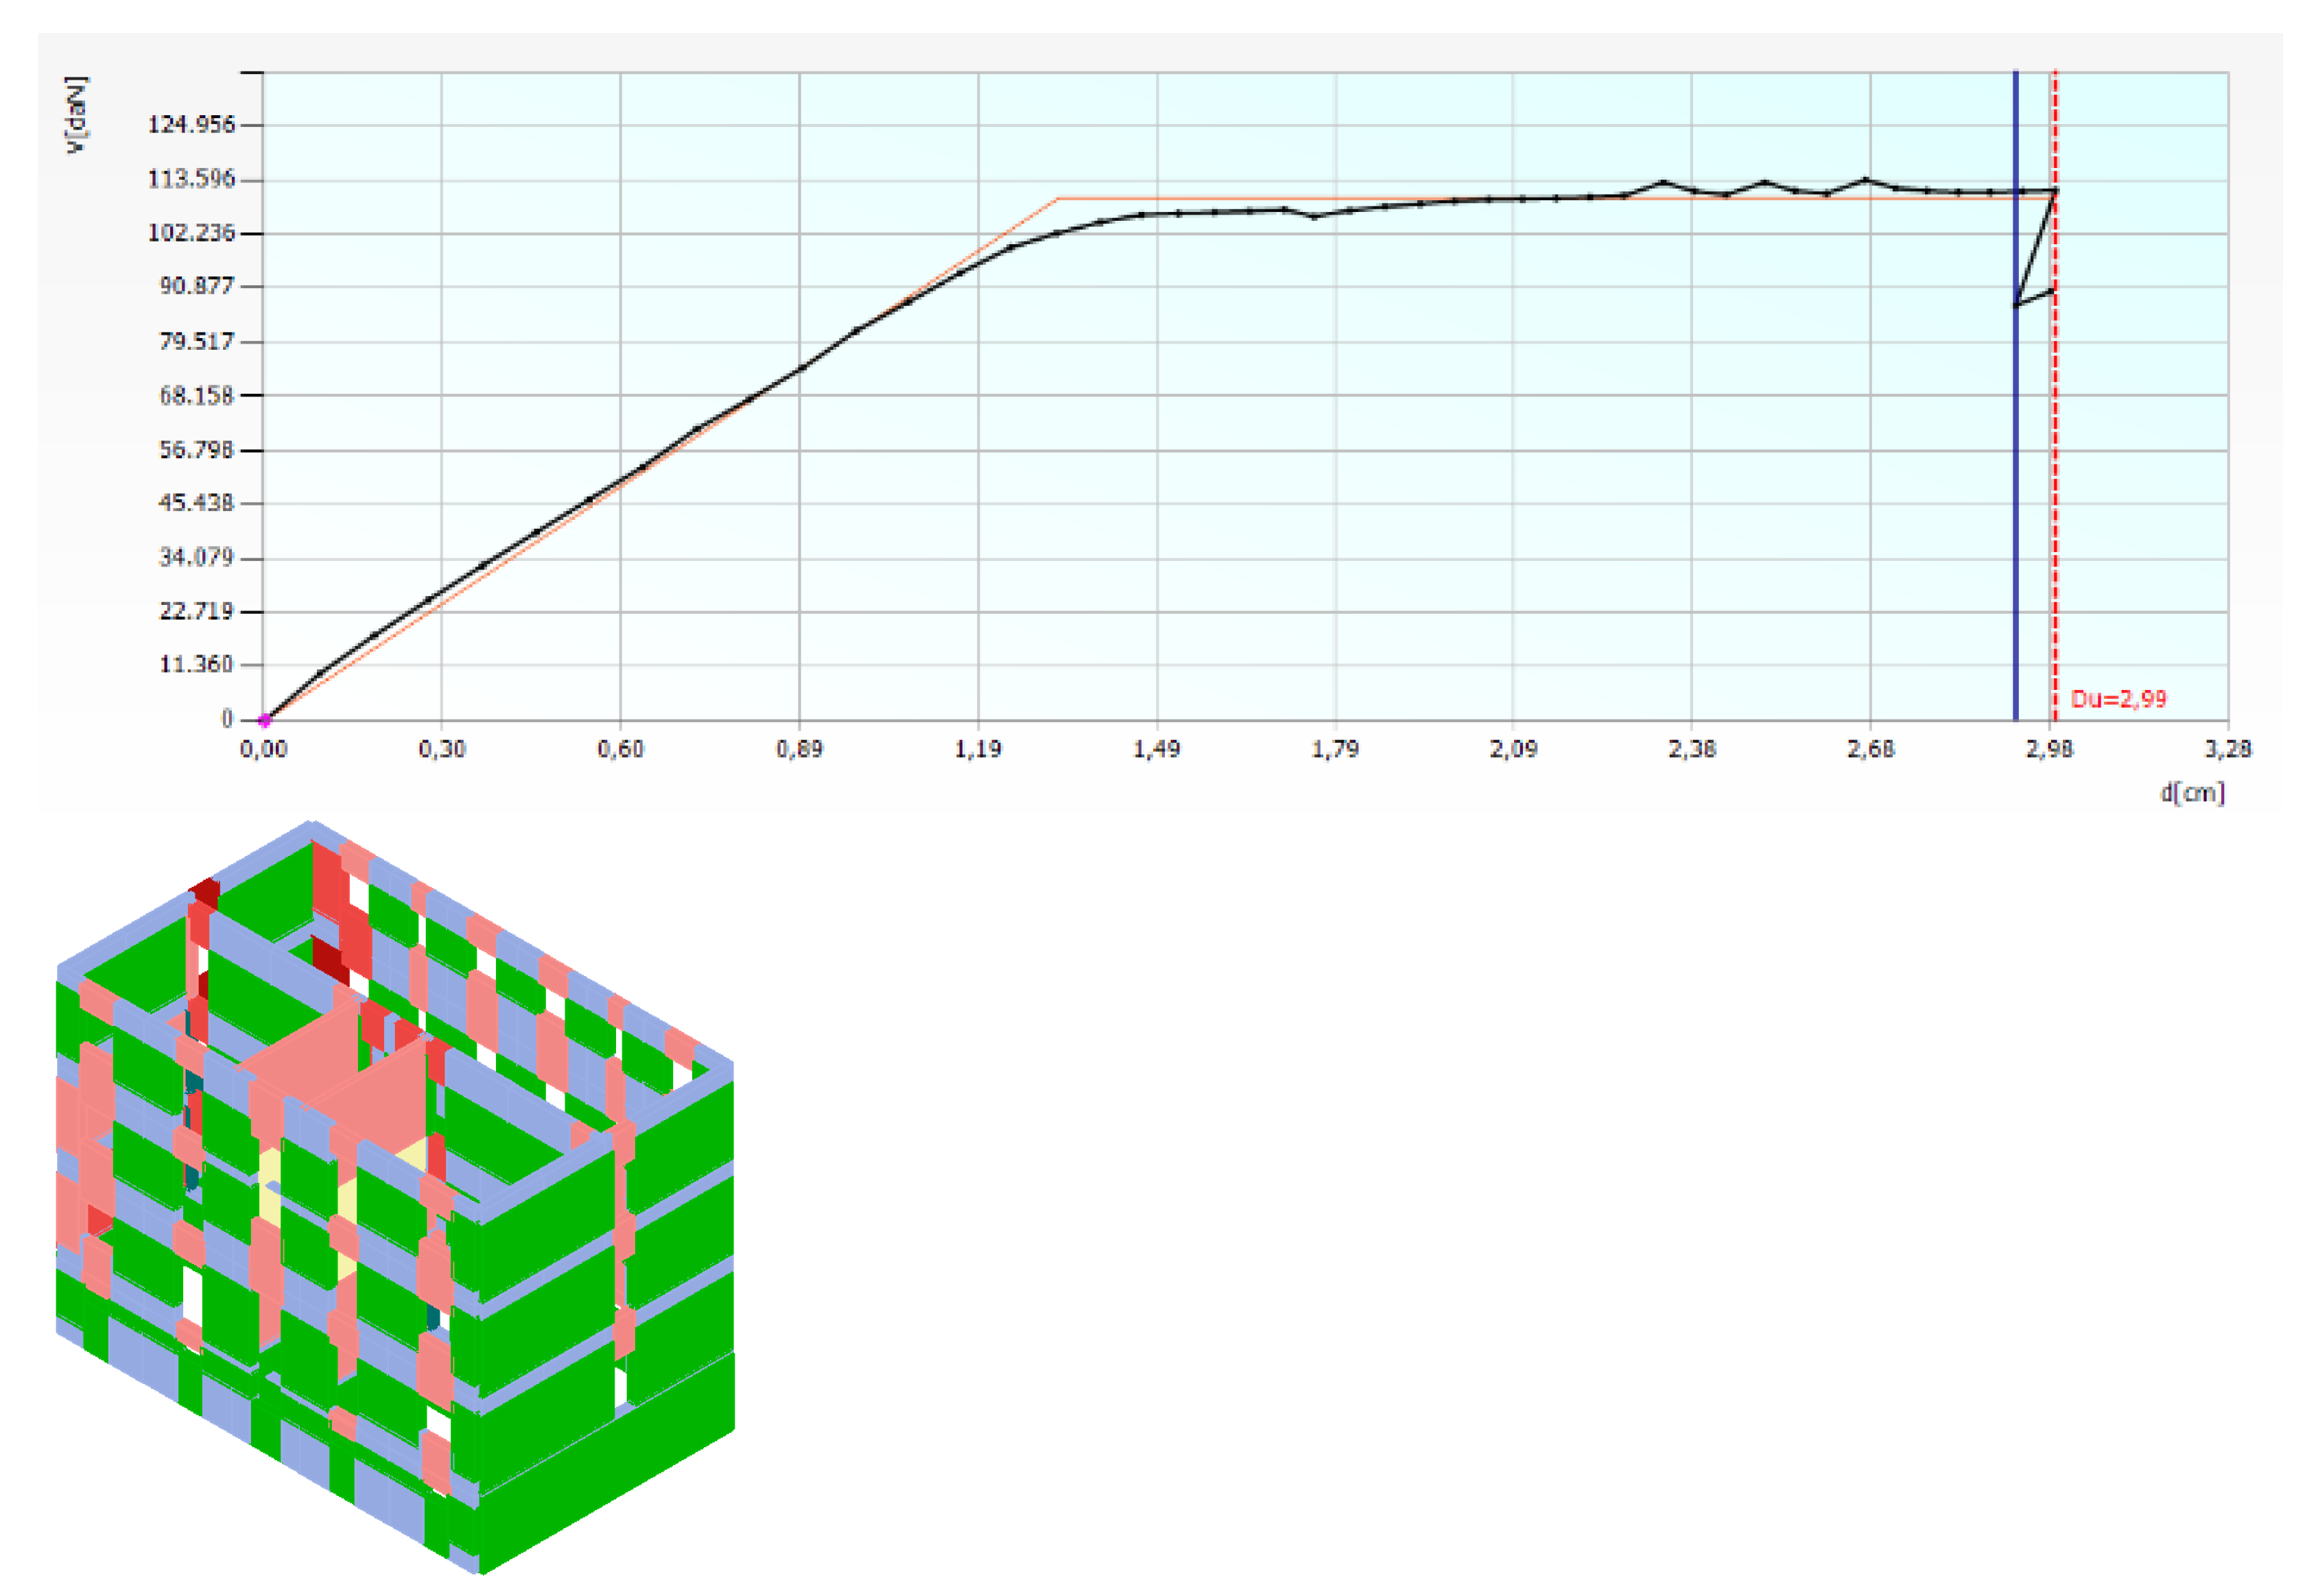
Task: Click the magenta origin point on the curve
Action: pyautogui.click(x=265, y=720)
